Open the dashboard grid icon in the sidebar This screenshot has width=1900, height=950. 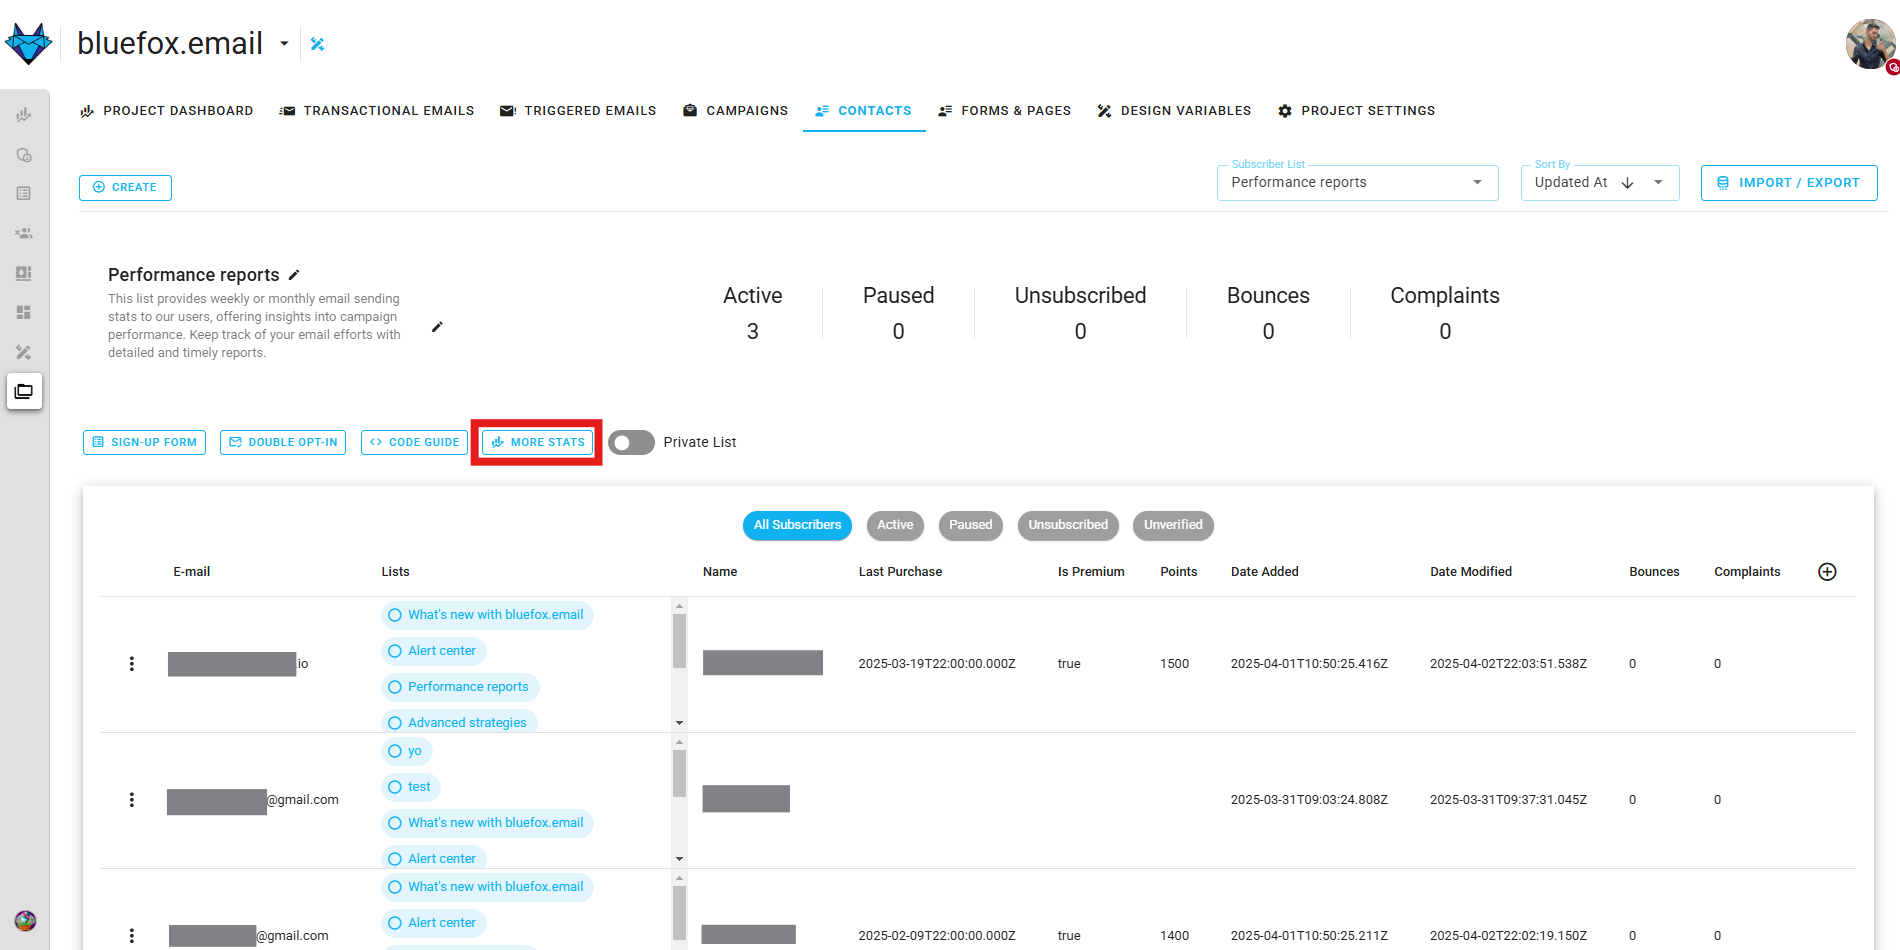pyautogui.click(x=24, y=312)
